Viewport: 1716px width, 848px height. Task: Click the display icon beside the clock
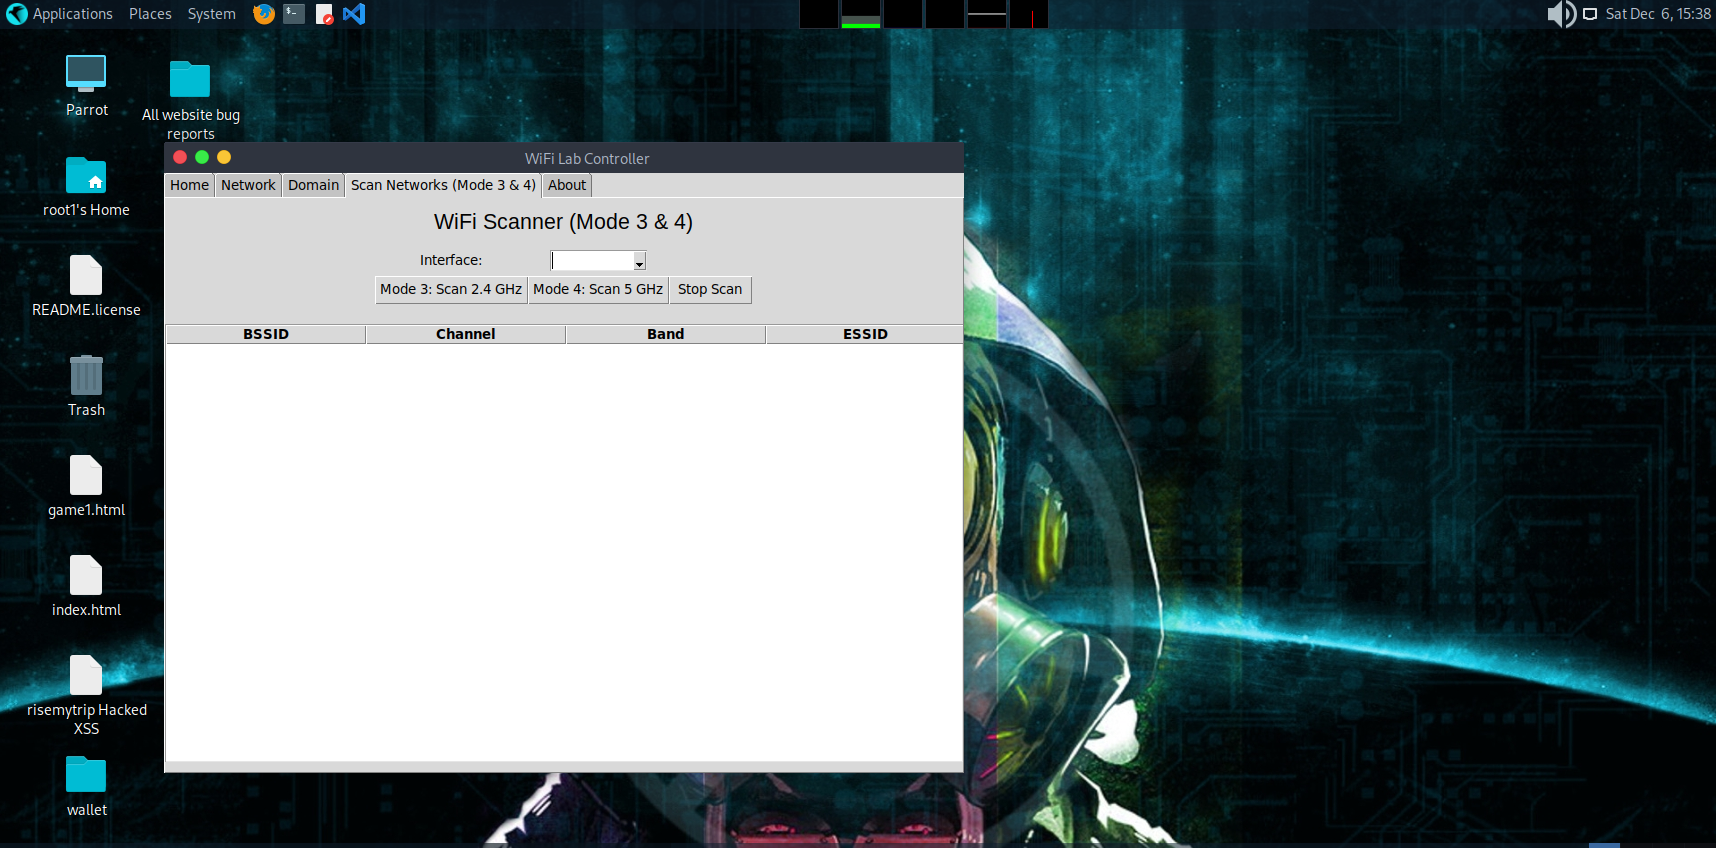(1590, 14)
